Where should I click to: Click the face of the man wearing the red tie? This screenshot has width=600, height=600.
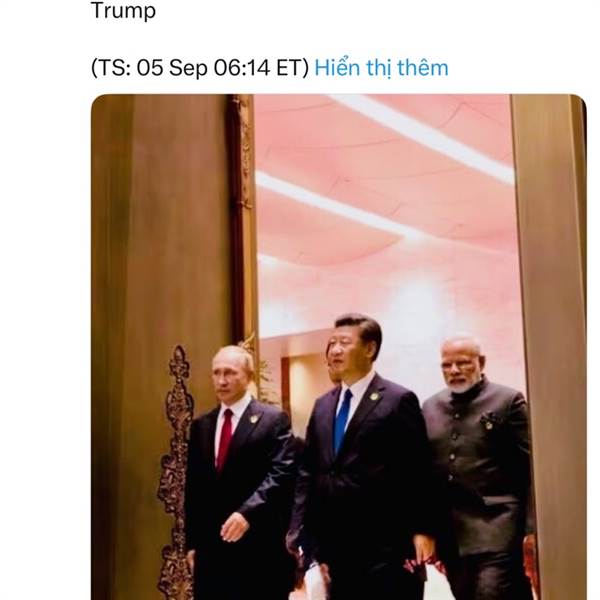[x=230, y=375]
